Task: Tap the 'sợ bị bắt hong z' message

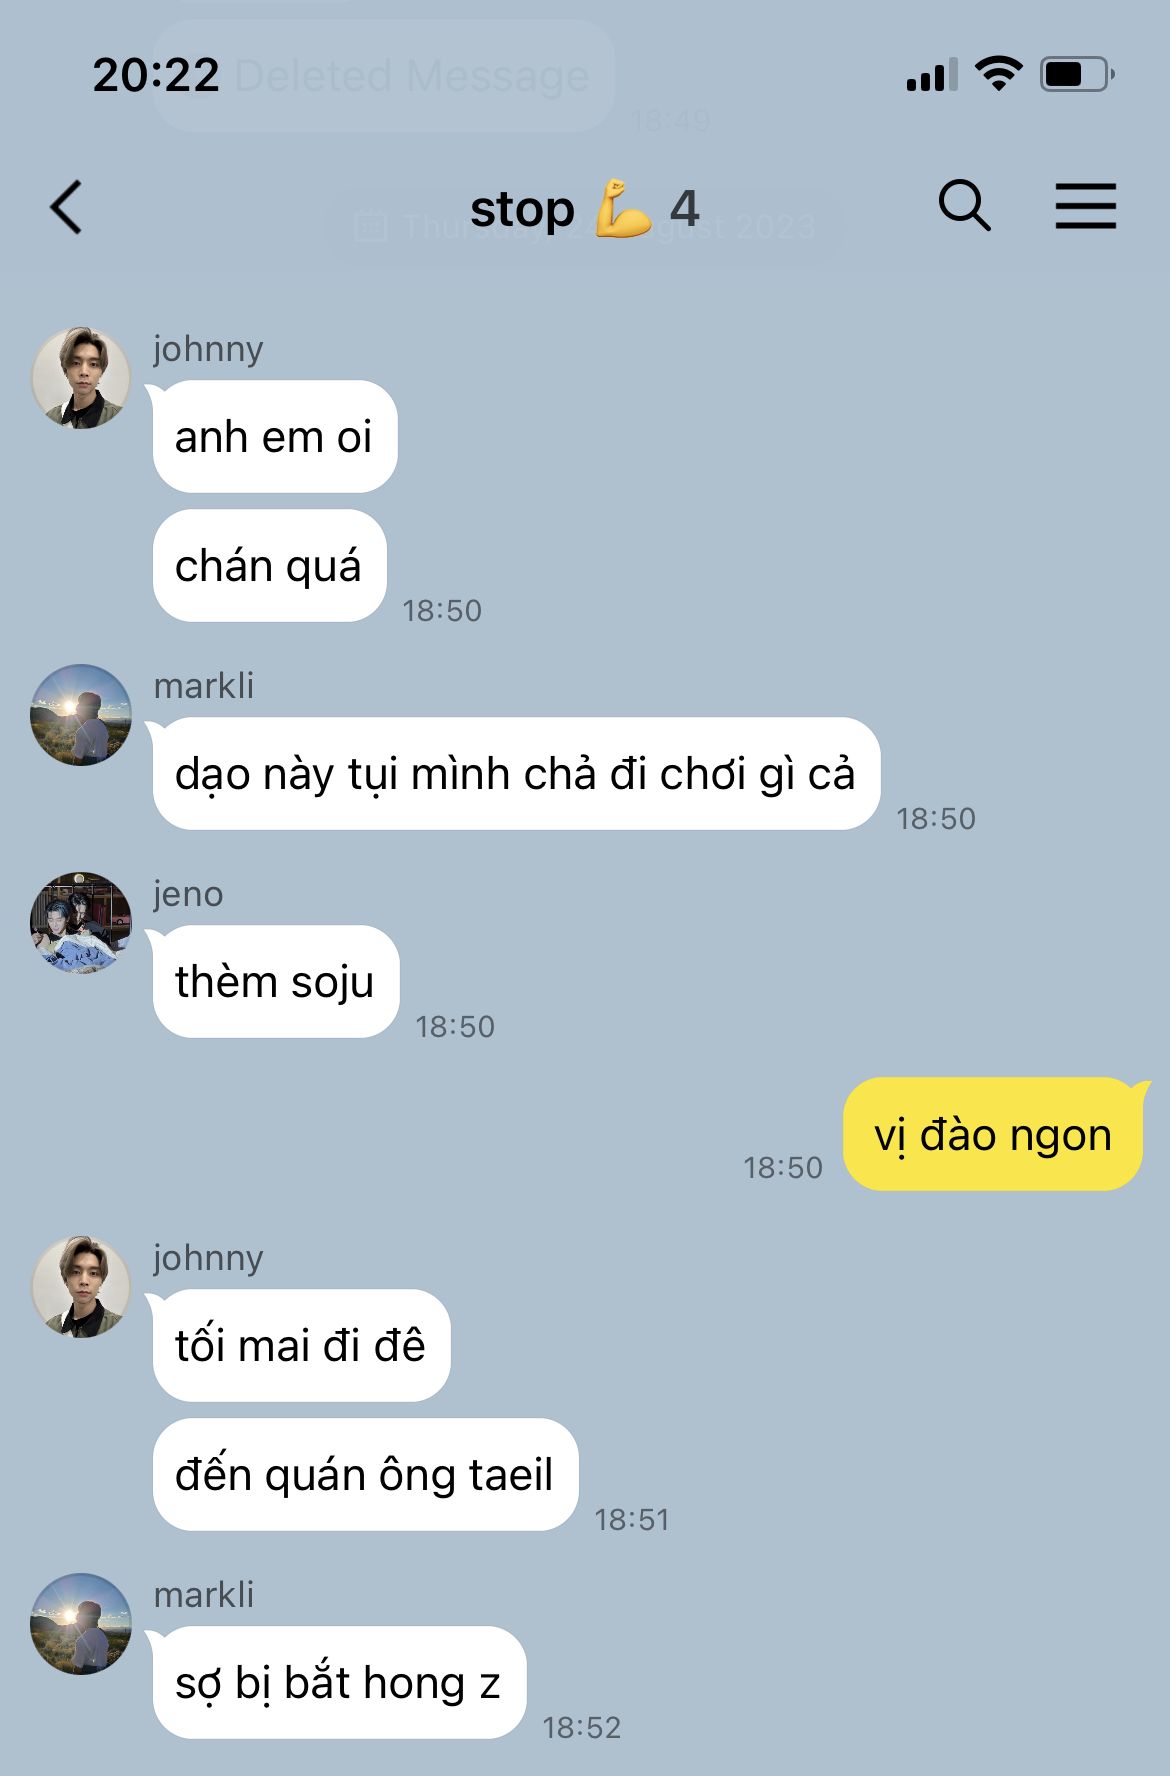Action: [339, 1682]
